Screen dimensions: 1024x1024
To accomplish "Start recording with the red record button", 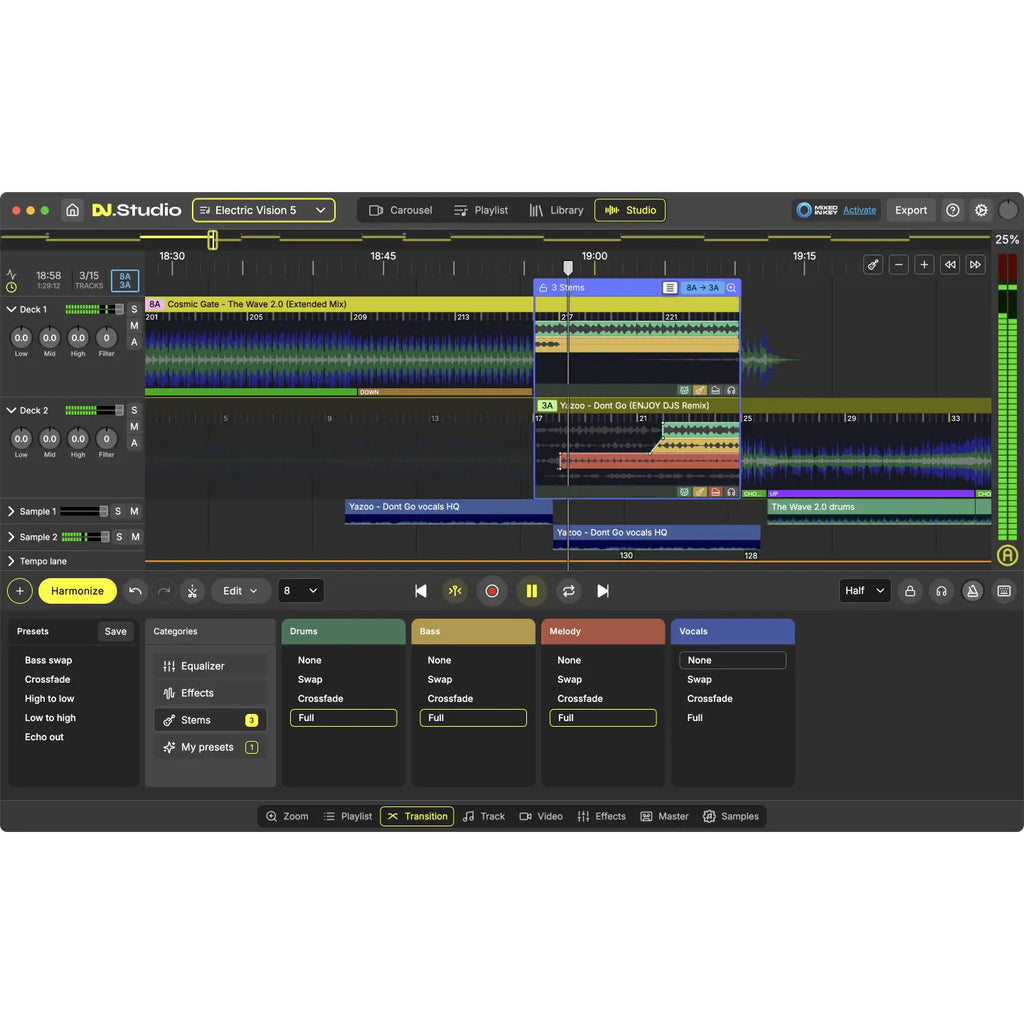I will (492, 591).
